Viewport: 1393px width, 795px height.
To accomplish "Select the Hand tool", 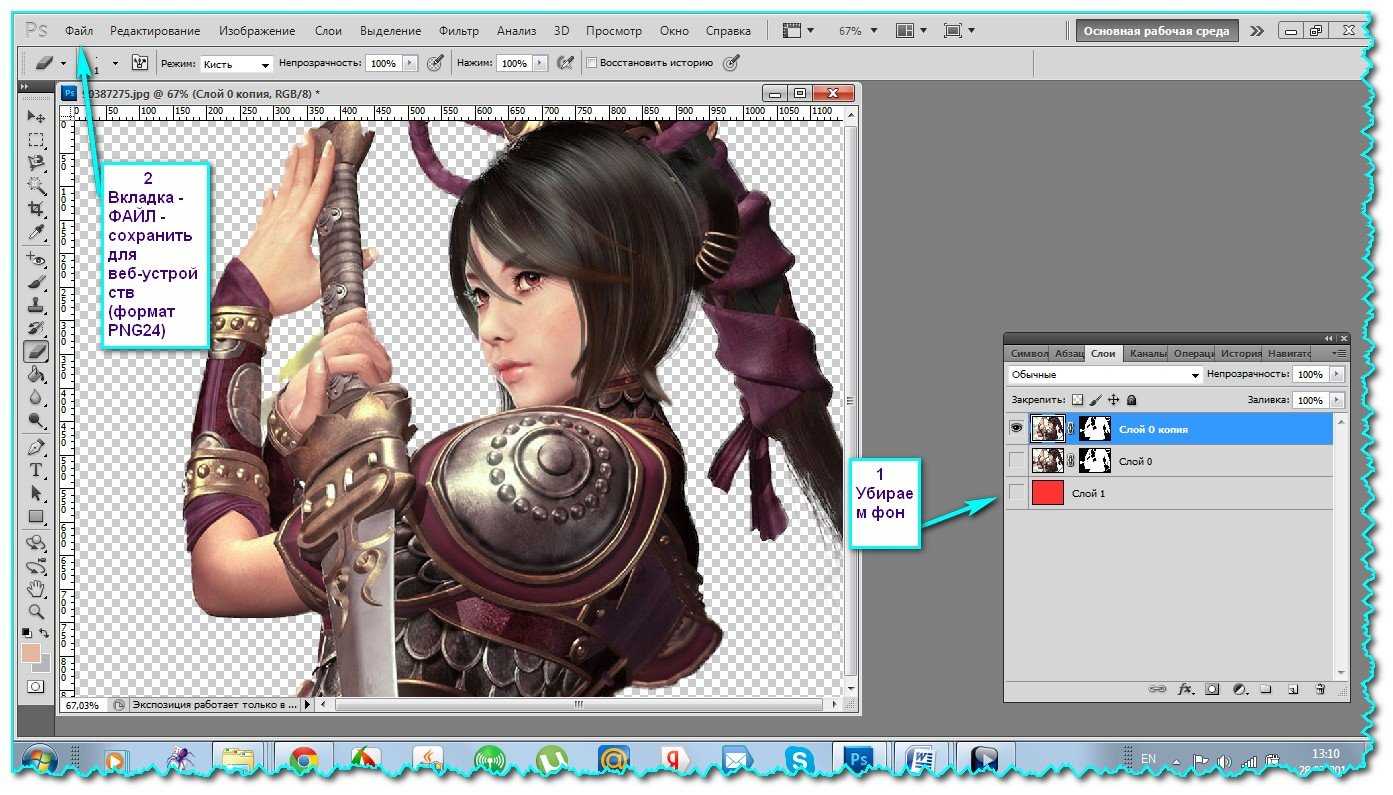I will [x=36, y=588].
